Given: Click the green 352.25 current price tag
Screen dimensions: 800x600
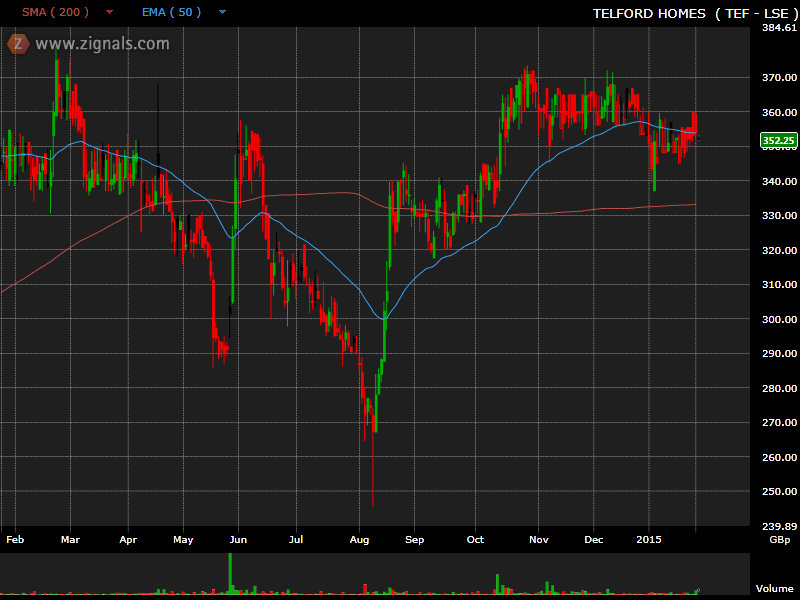Looking at the screenshot, I should click(777, 141).
